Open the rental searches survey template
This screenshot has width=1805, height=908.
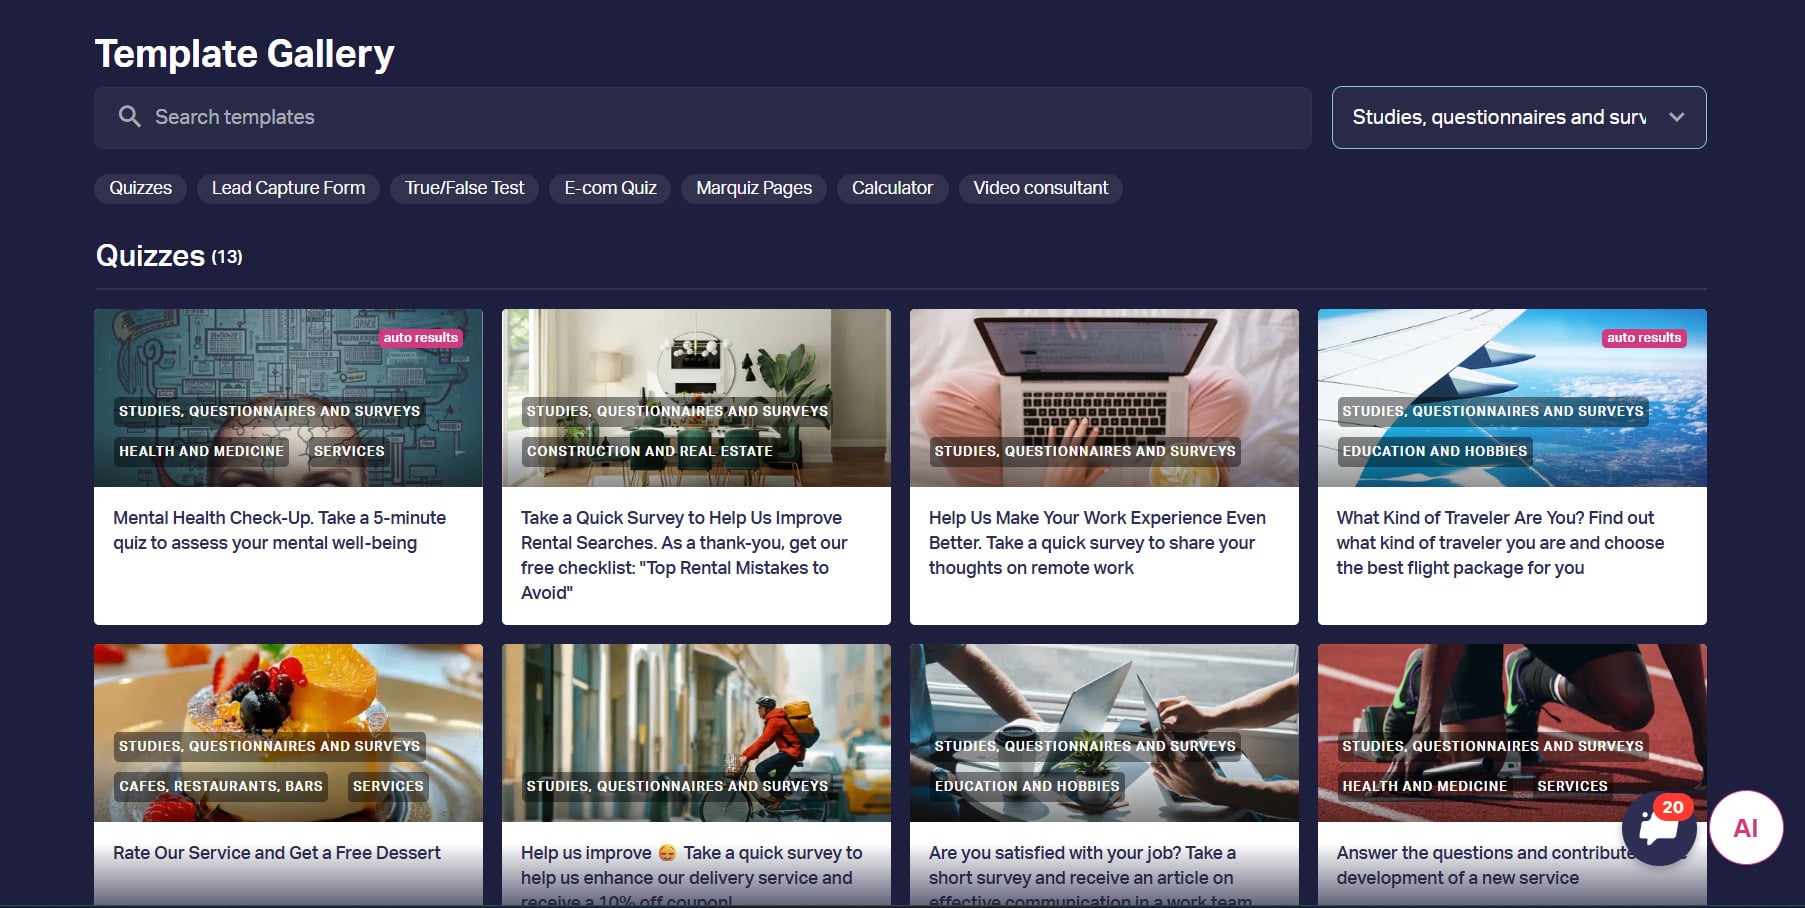[x=696, y=467]
